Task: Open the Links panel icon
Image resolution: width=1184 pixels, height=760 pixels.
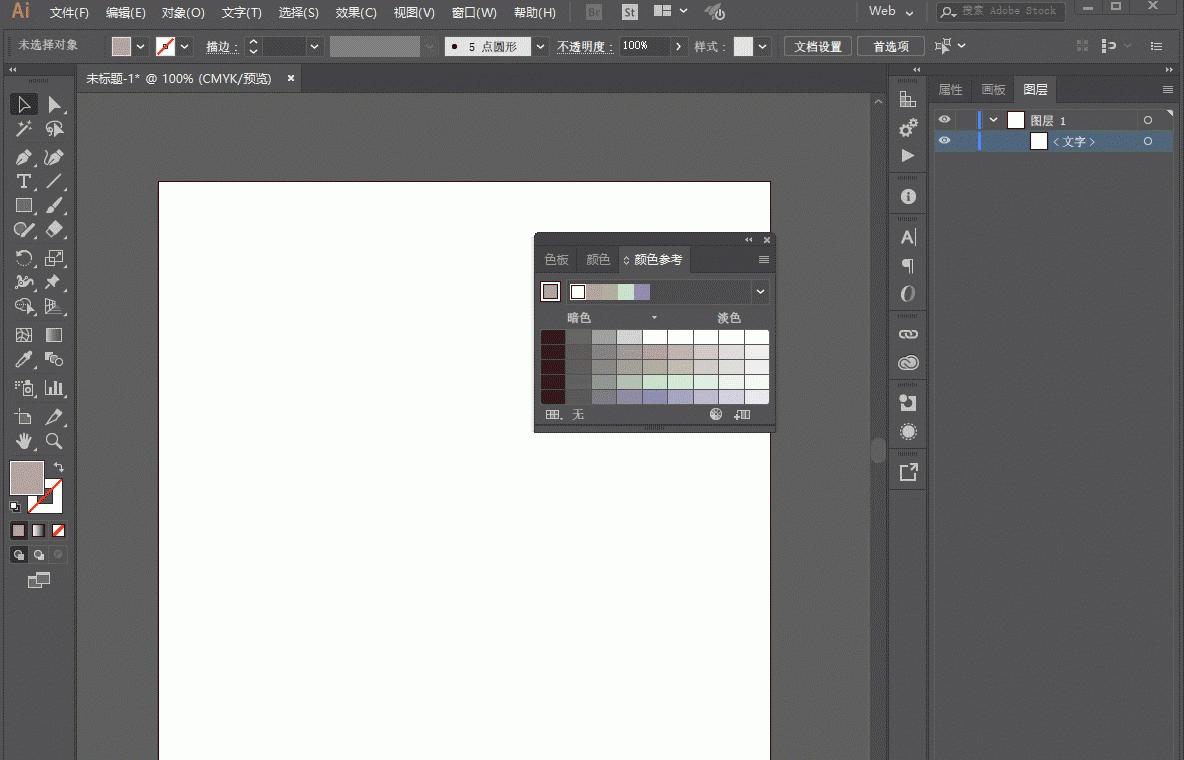Action: click(x=908, y=334)
